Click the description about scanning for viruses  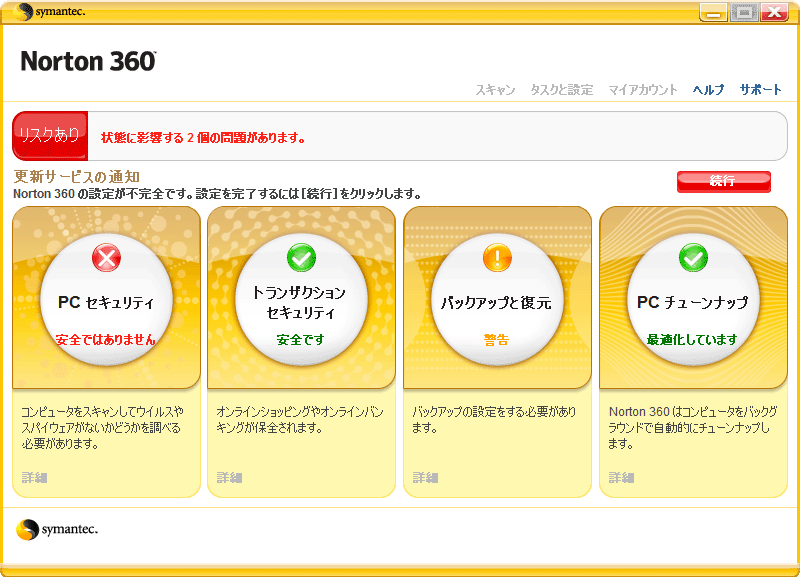pos(102,428)
